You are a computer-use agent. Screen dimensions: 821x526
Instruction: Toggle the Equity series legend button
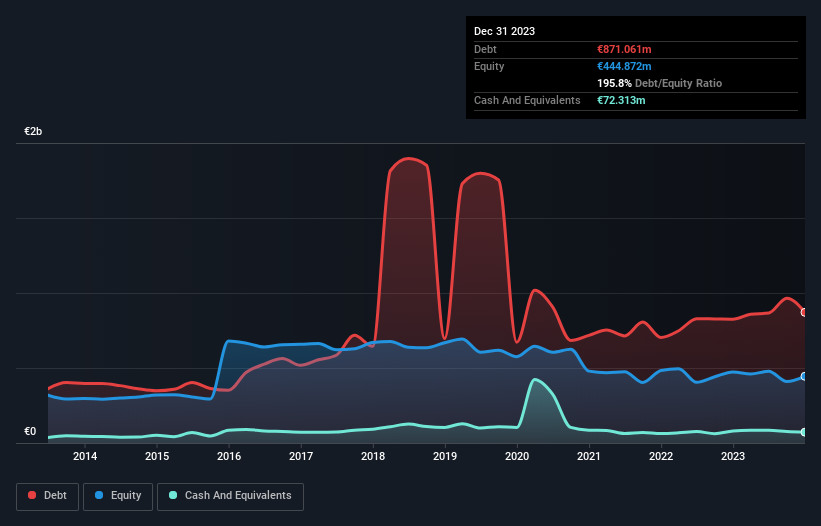click(x=118, y=496)
